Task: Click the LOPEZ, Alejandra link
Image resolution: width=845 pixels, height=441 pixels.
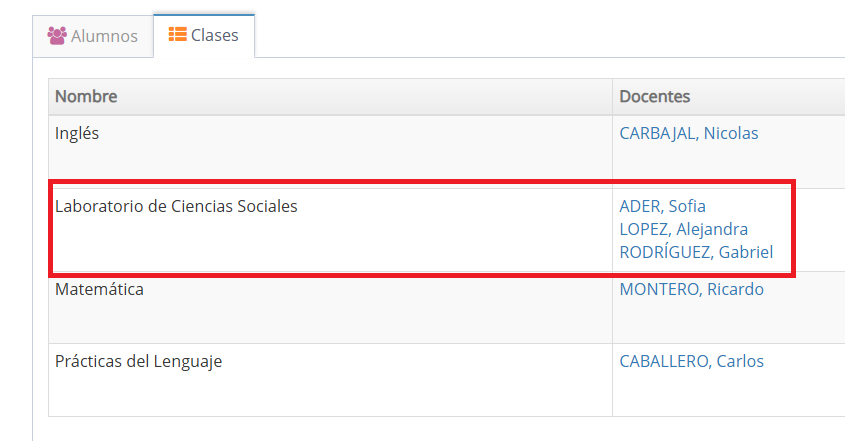Action: (x=684, y=229)
